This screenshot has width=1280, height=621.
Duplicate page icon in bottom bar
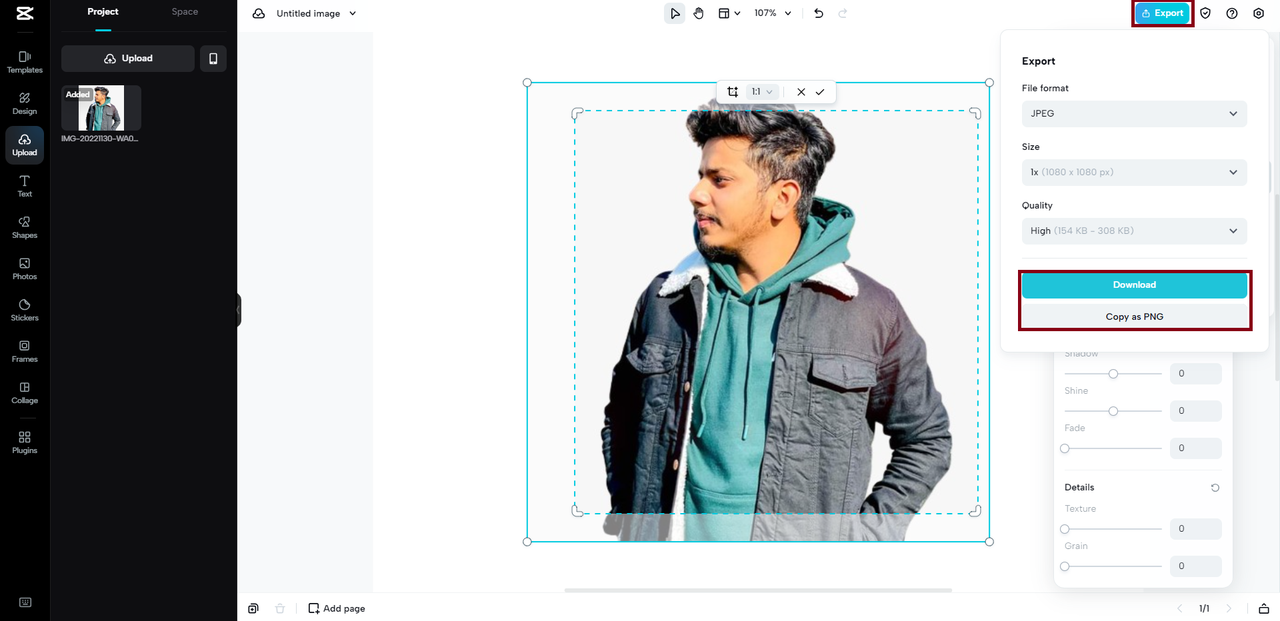pos(254,608)
